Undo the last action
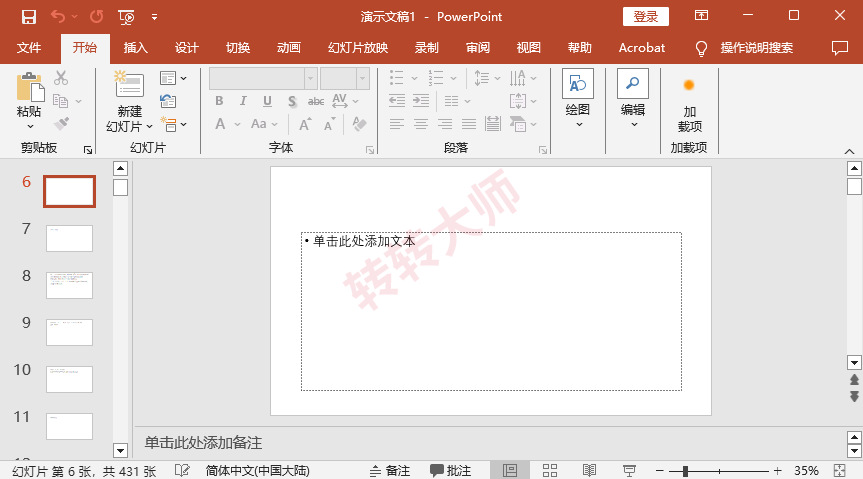 [x=58, y=17]
